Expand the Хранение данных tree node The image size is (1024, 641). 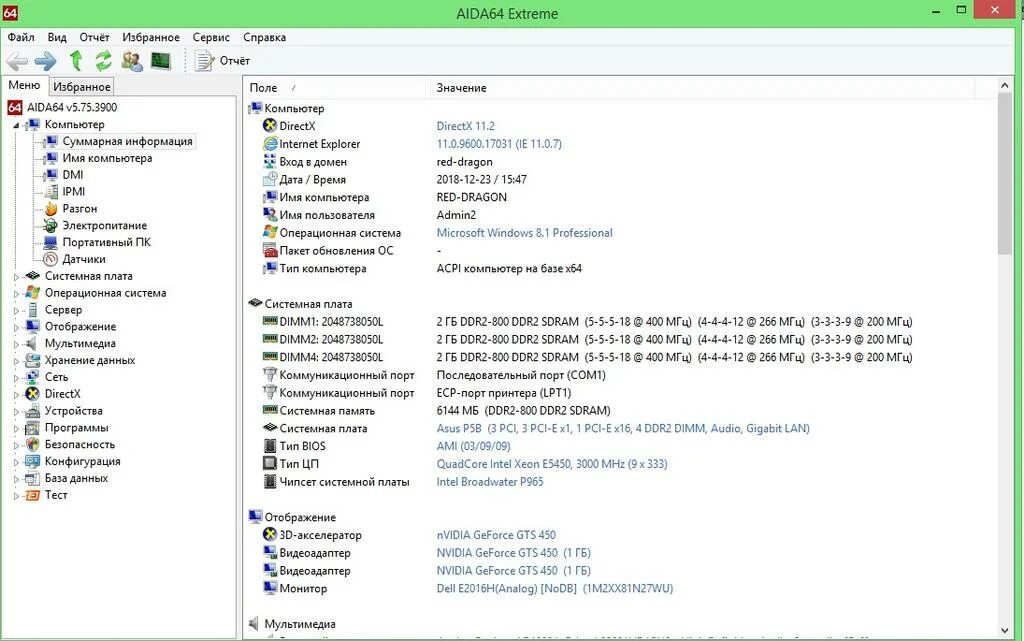16,361
